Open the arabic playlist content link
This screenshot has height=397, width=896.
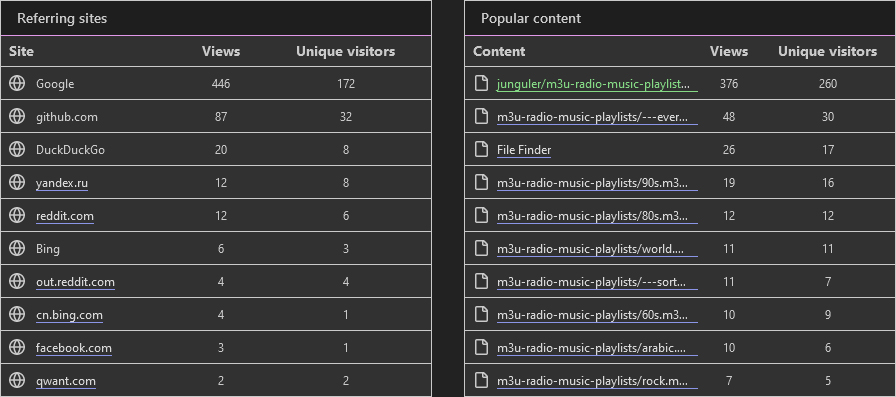tap(597, 348)
